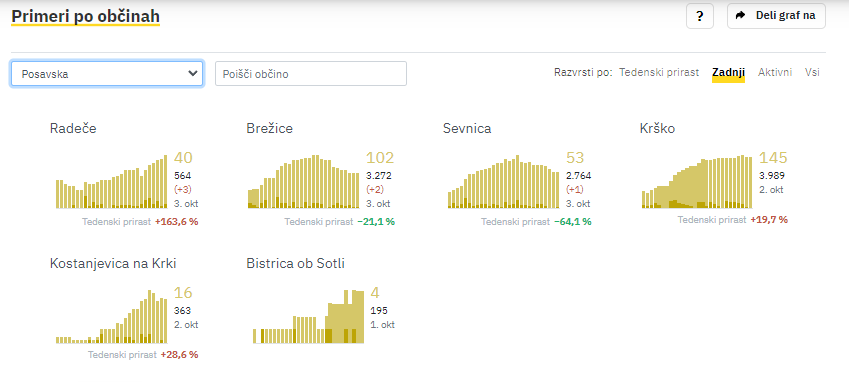Screen dimensions: 849x382
Task: Sort by Tedenski prirast
Action: (659, 72)
